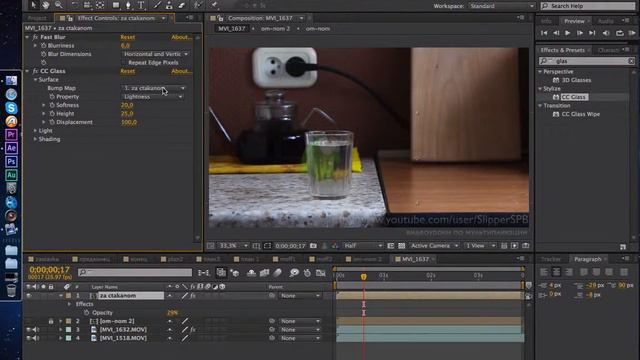The image size is (640, 360).
Task: Open the Active Camera view dropdown
Action: [434, 246]
